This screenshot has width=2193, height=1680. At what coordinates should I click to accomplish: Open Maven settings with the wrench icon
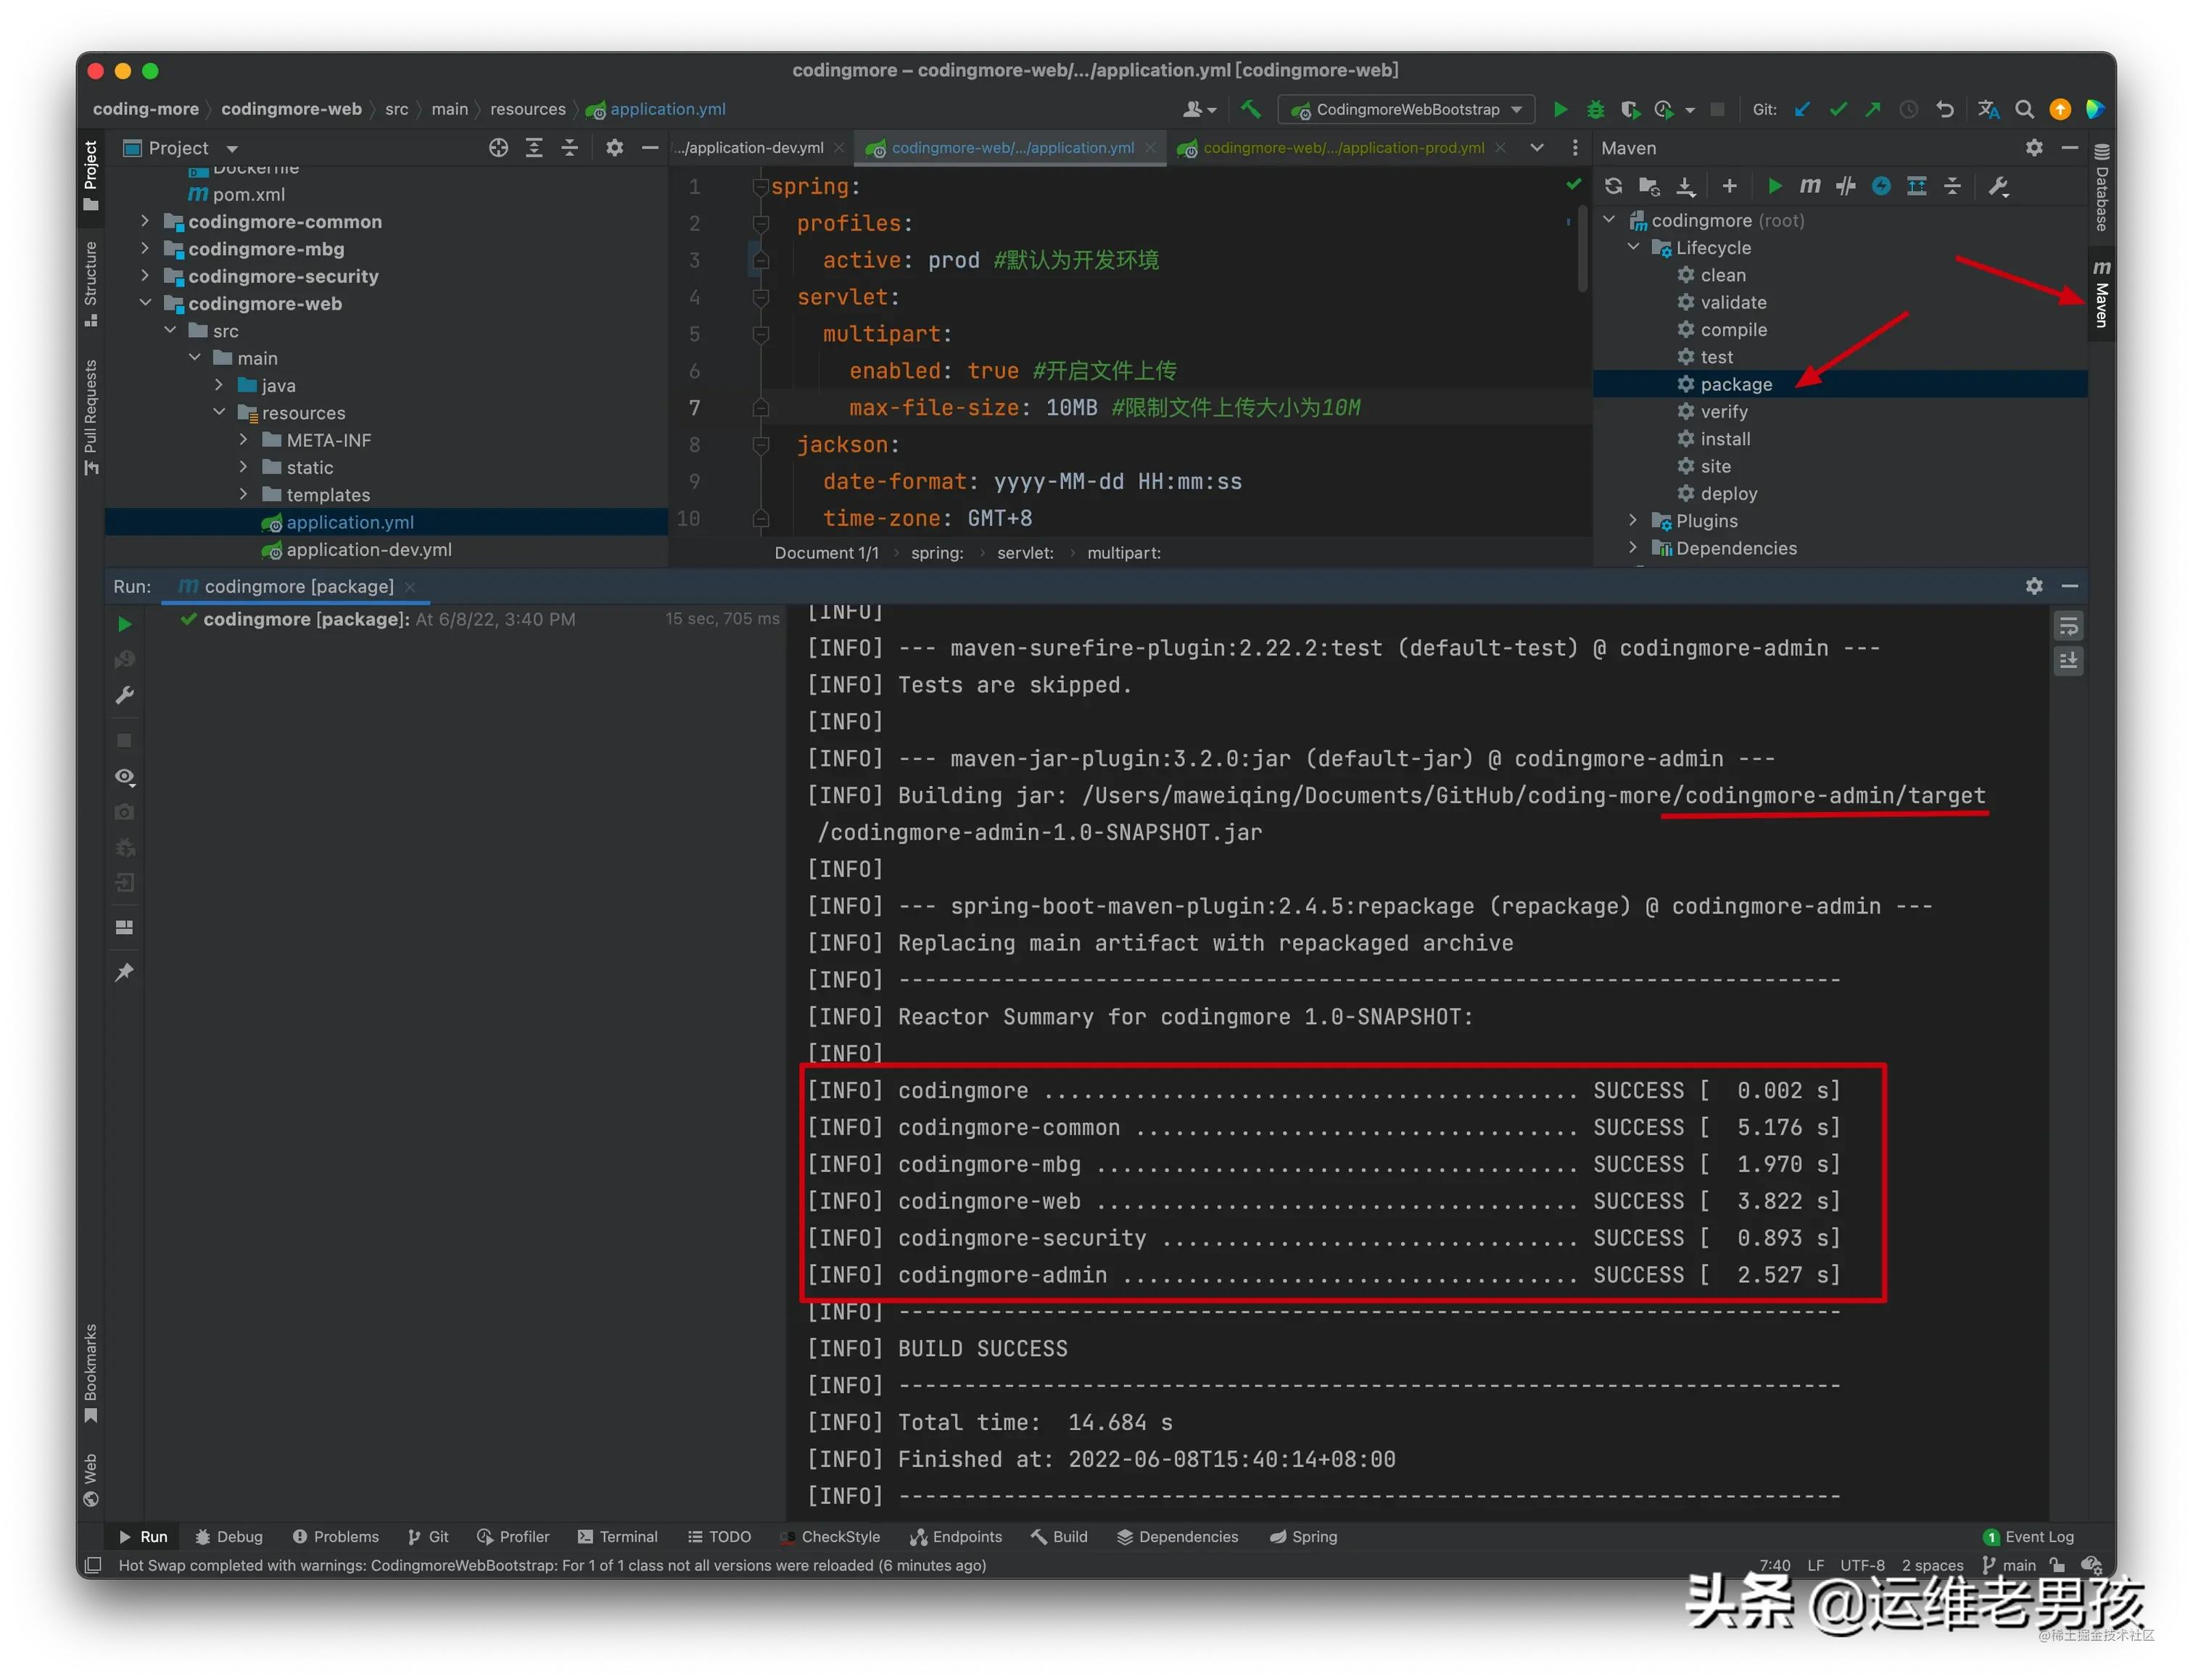point(1998,185)
